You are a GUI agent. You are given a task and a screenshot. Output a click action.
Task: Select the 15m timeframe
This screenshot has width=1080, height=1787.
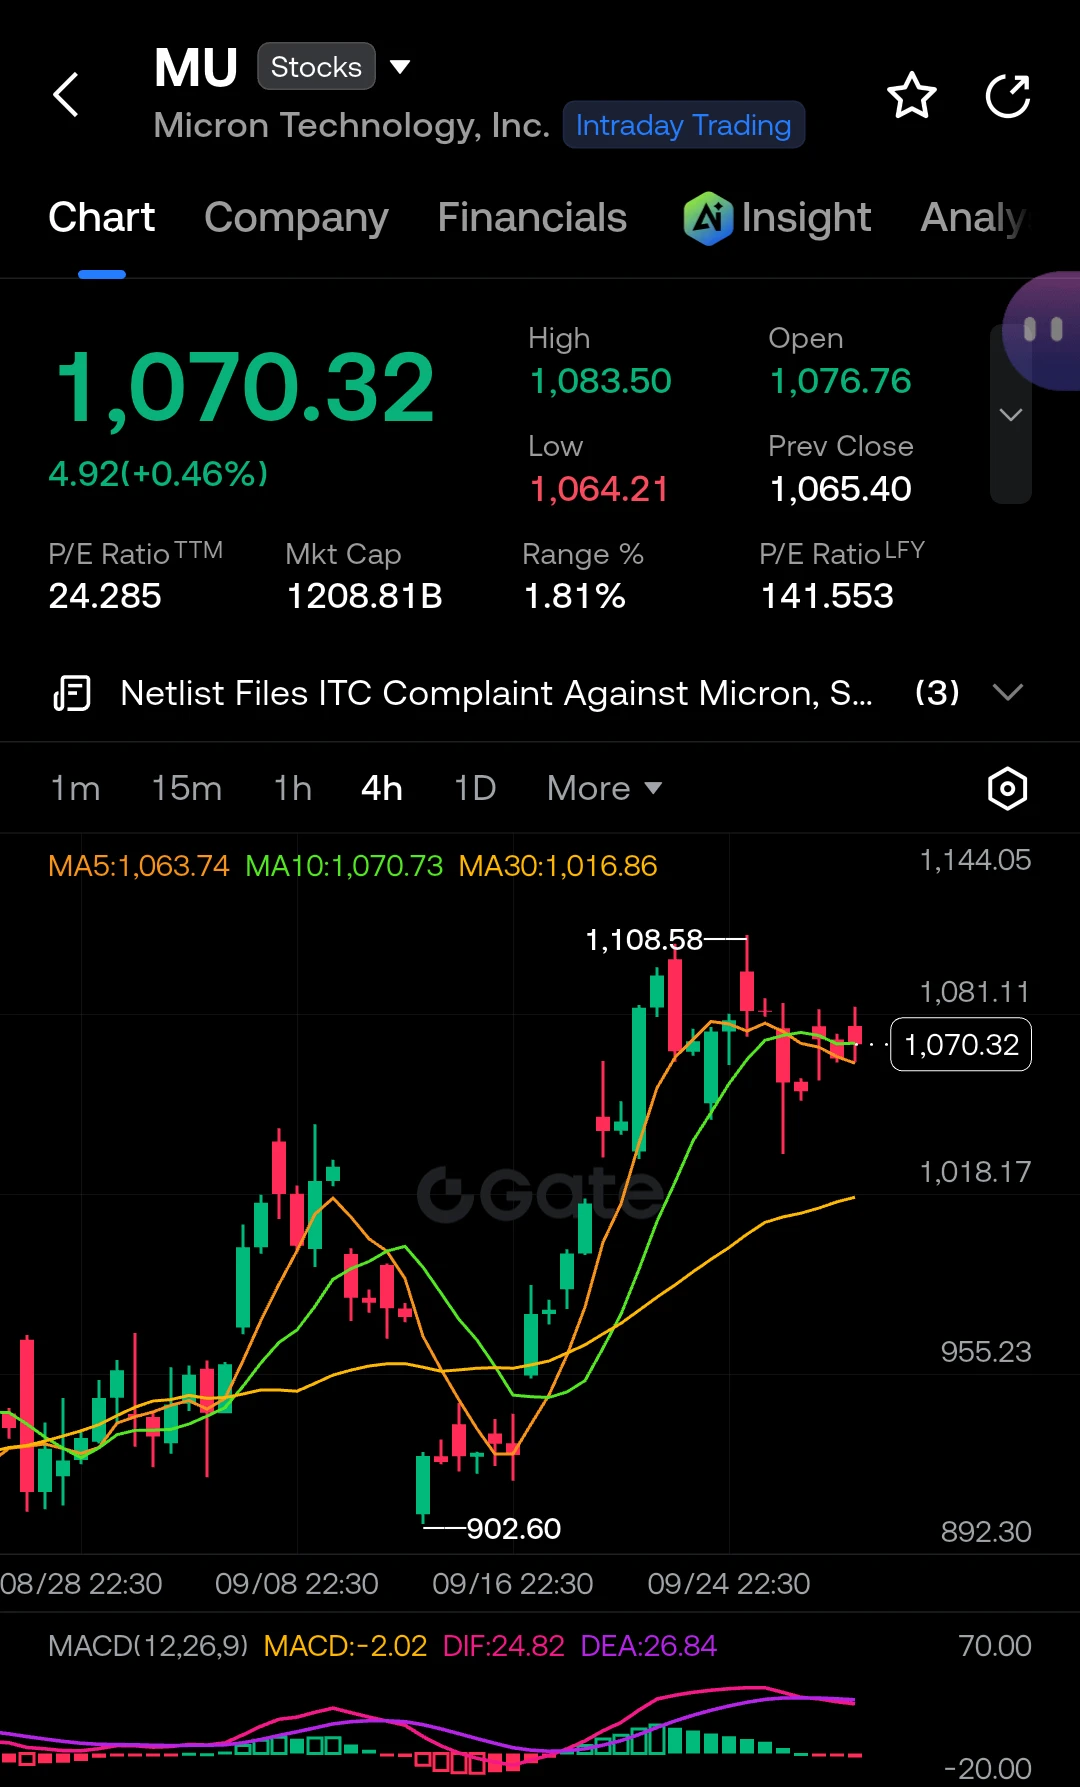186,788
